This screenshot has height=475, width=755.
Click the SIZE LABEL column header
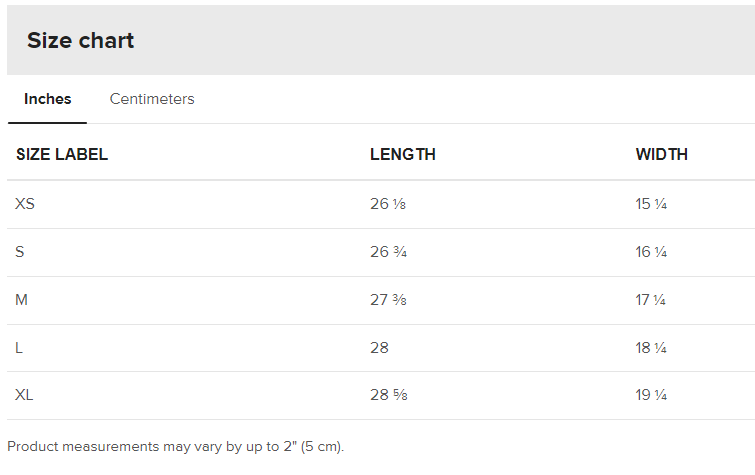coord(62,155)
